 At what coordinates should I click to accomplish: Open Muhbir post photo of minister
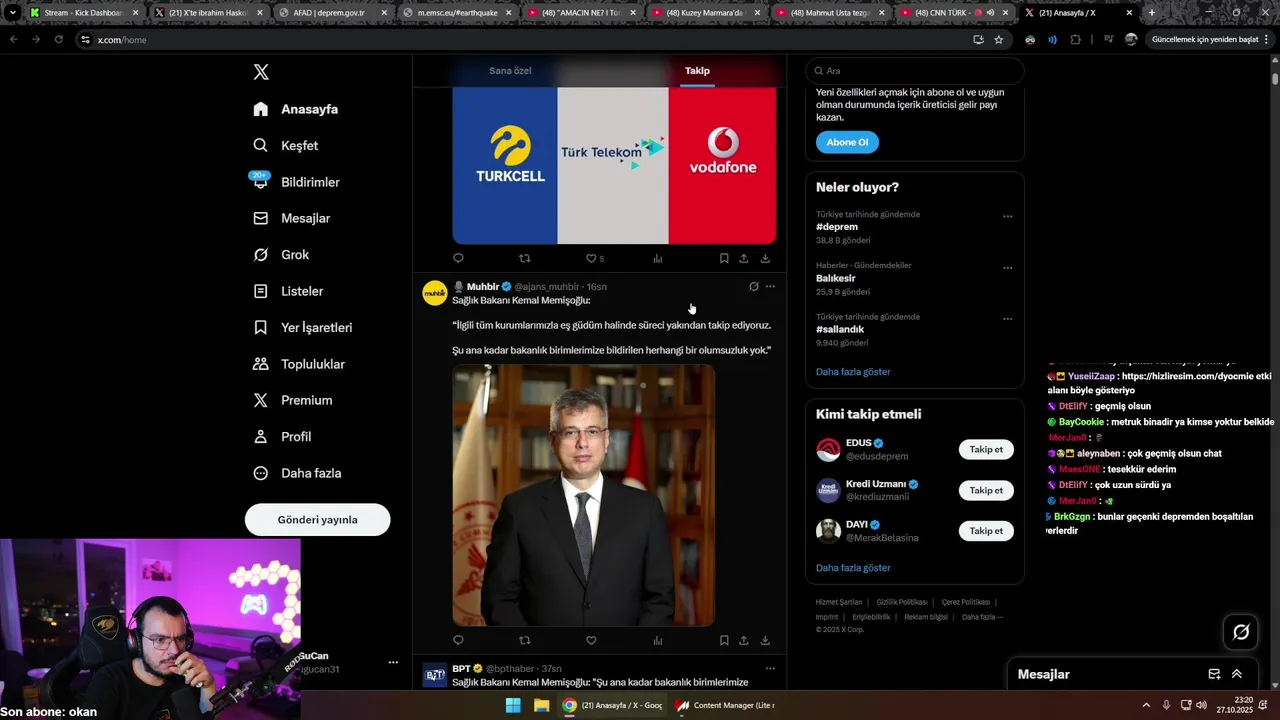583,495
